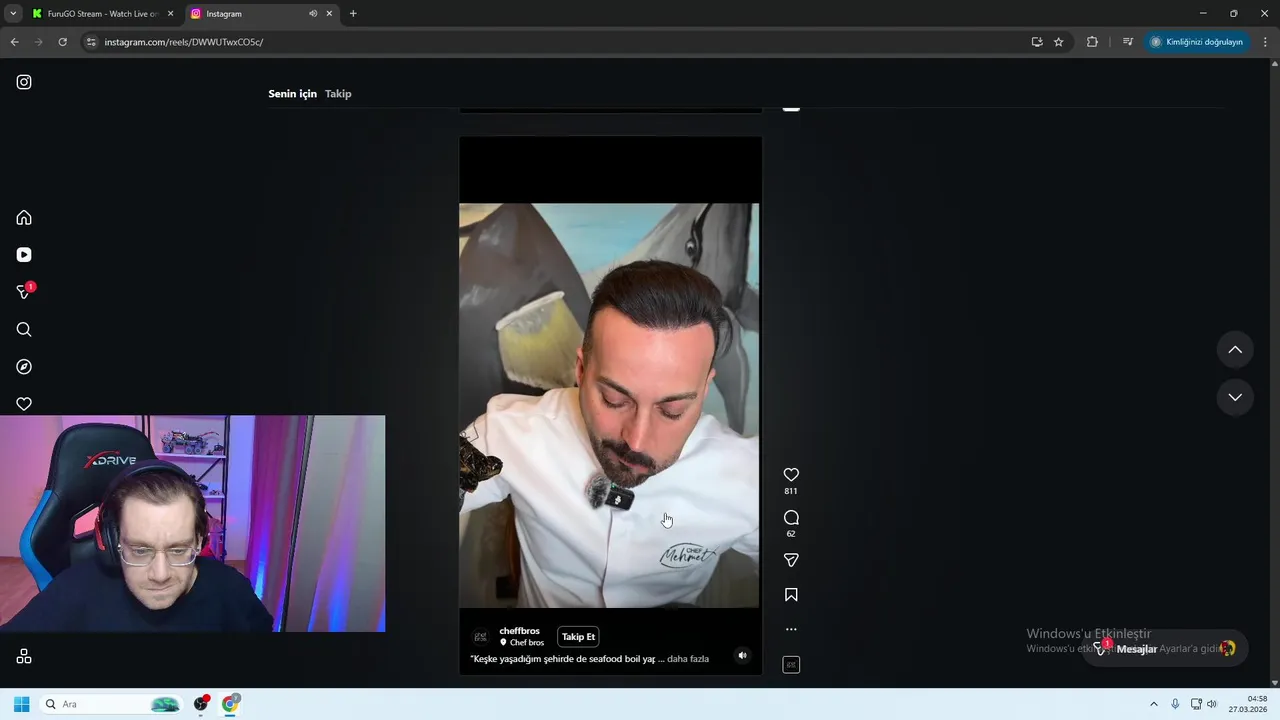Open the Chrome icon in the taskbar
This screenshot has width=1280, height=720.
point(231,704)
